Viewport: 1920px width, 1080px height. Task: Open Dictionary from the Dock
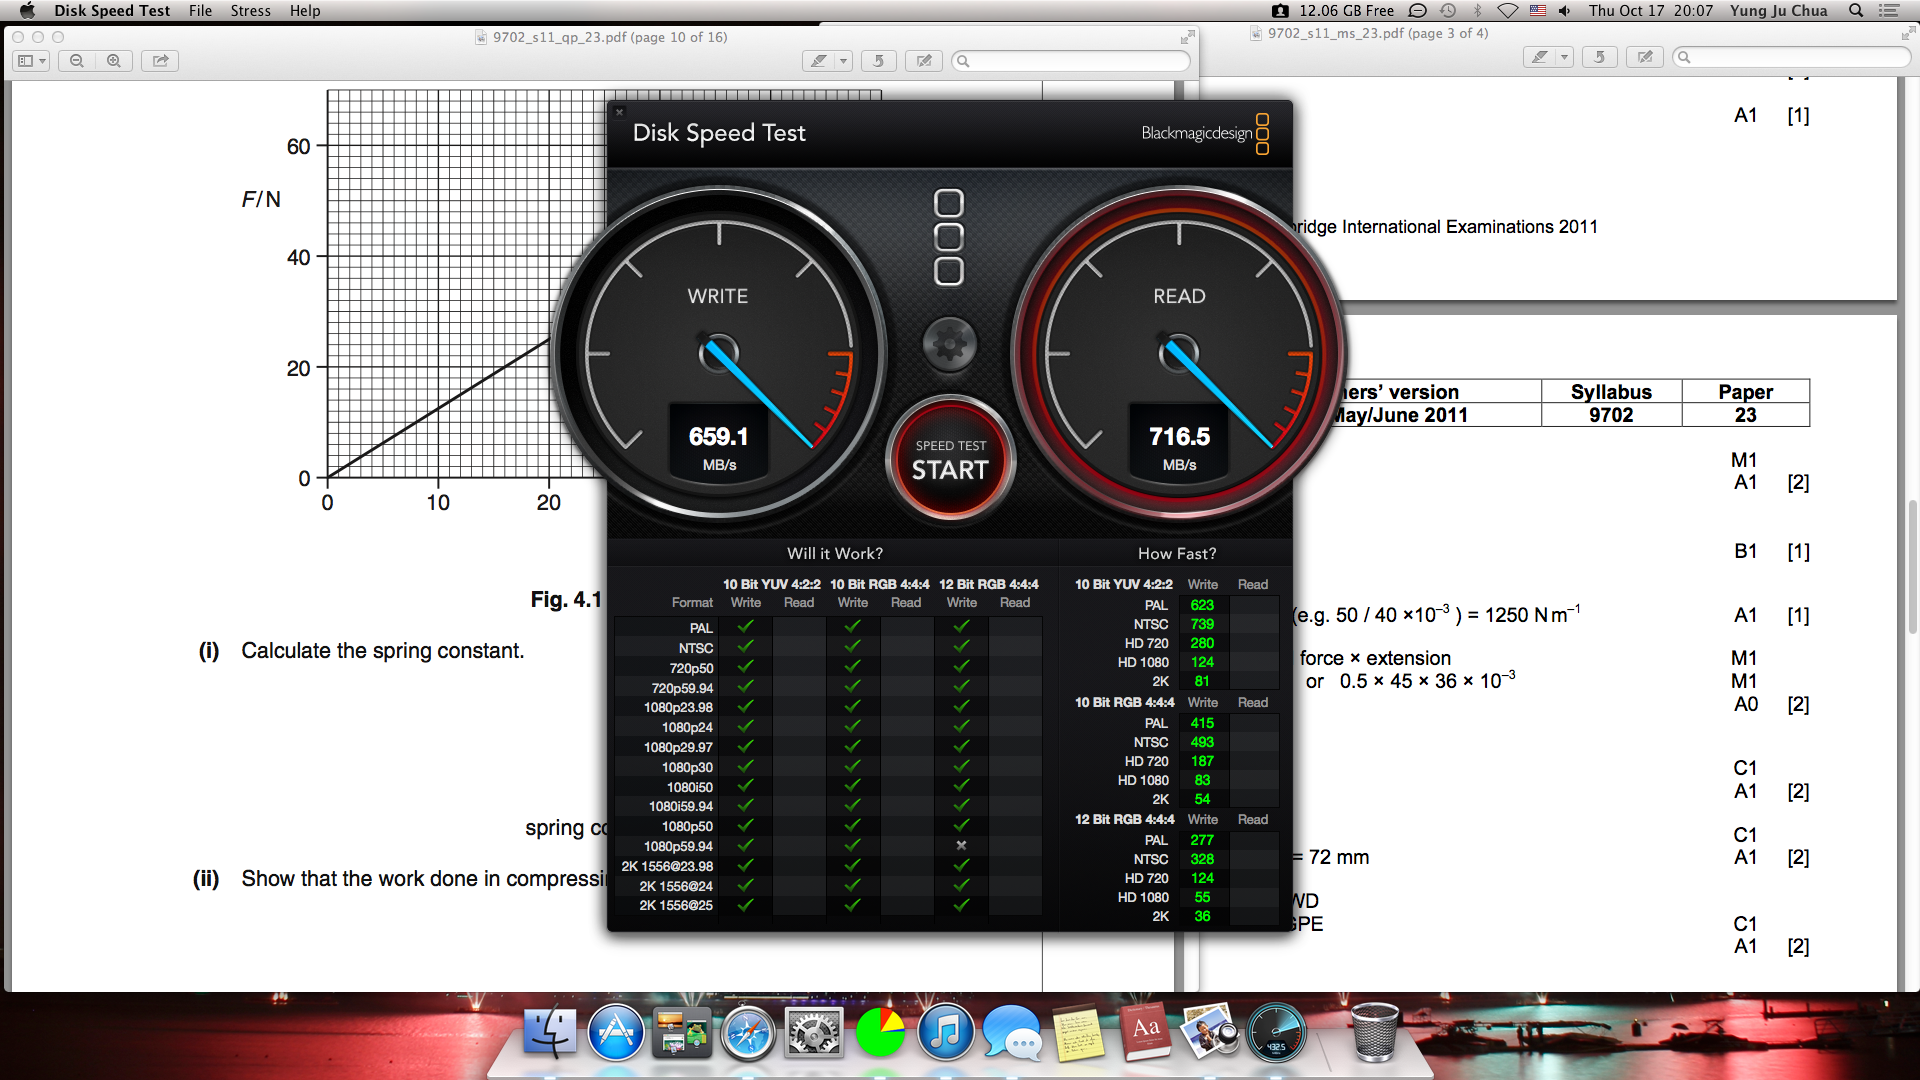[x=1144, y=1031]
